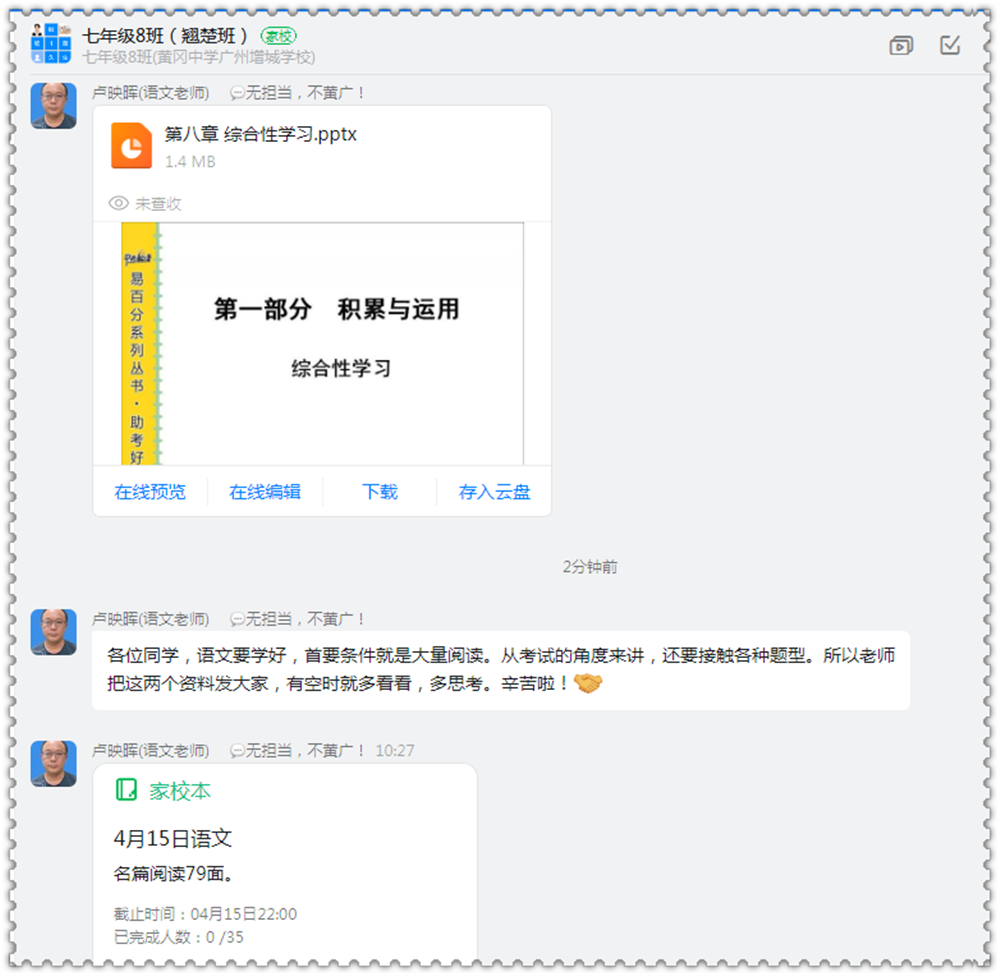The width and height of the screenshot is (1000, 976).
Task: Click the pptx slide preview thumbnail
Action: click(x=322, y=344)
